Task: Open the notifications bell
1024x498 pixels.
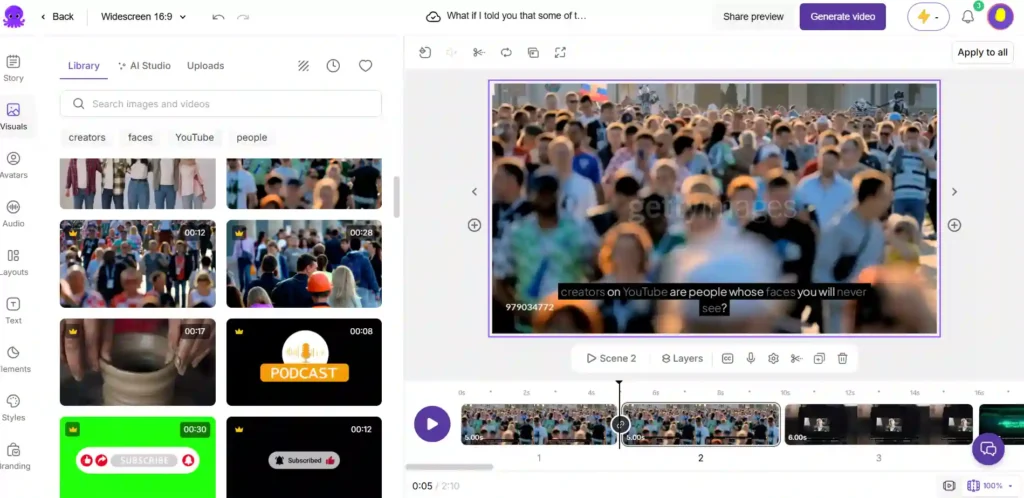Action: [x=968, y=17]
